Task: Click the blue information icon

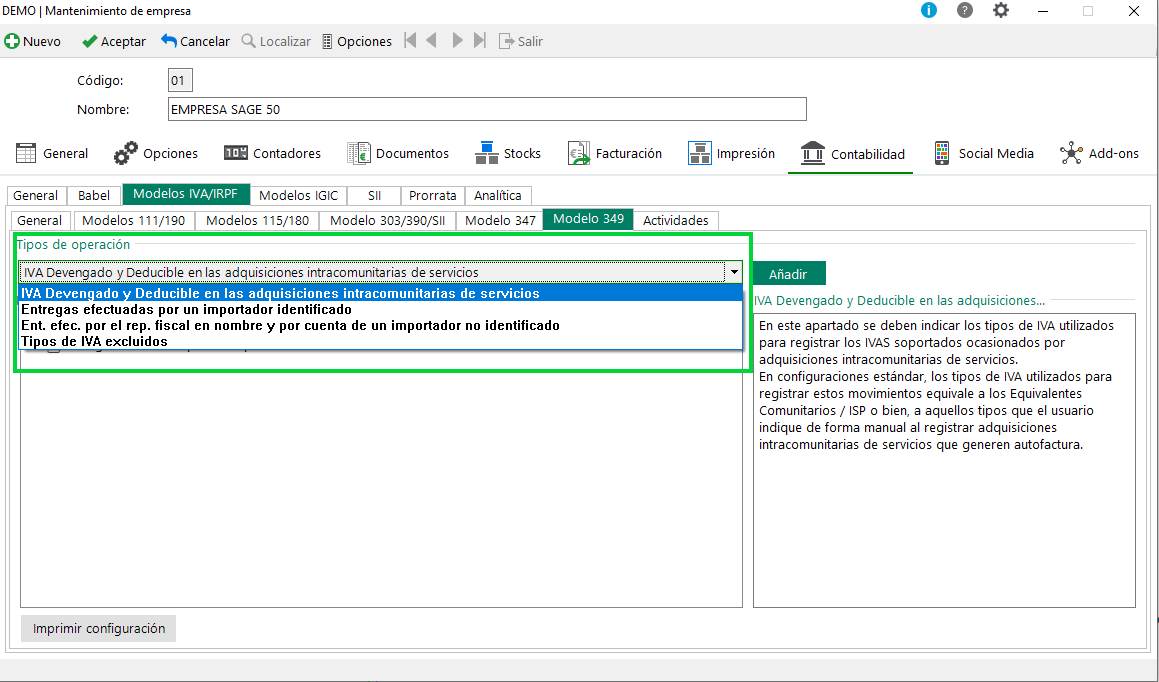Action: pyautogui.click(x=929, y=11)
